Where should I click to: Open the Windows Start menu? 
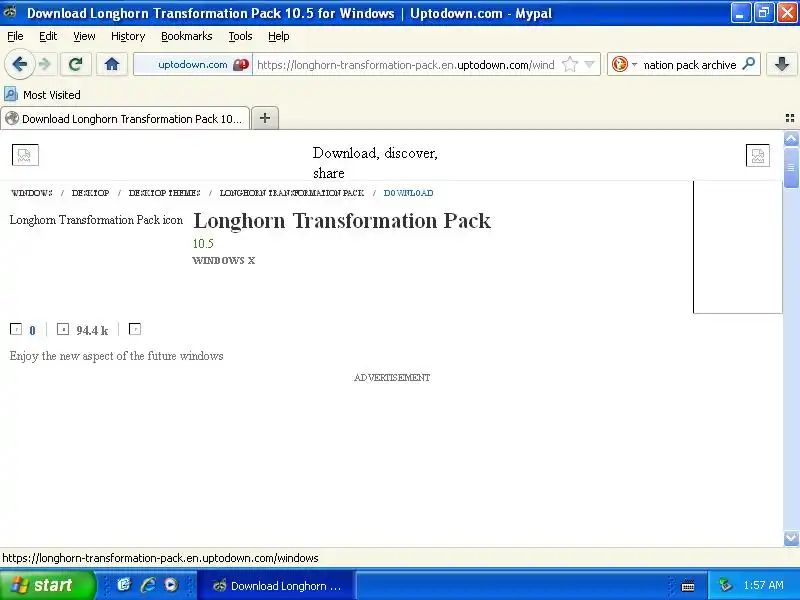[x=47, y=585]
